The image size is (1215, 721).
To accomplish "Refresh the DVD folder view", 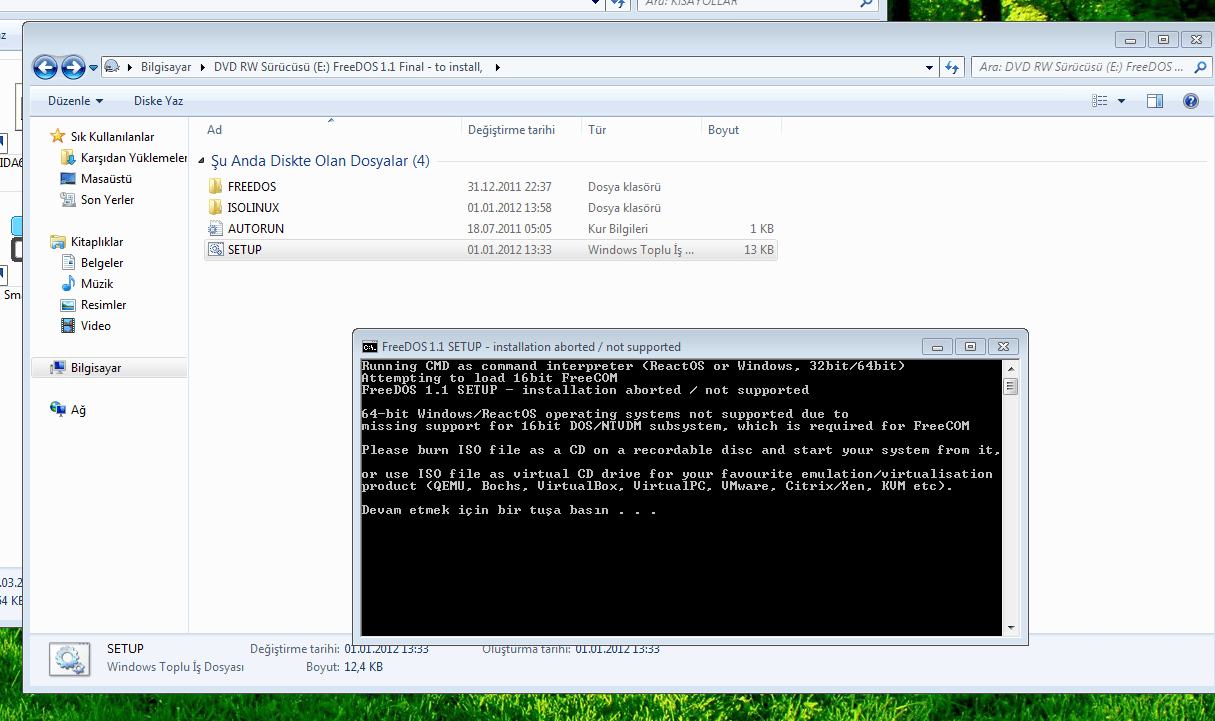I will [952, 67].
